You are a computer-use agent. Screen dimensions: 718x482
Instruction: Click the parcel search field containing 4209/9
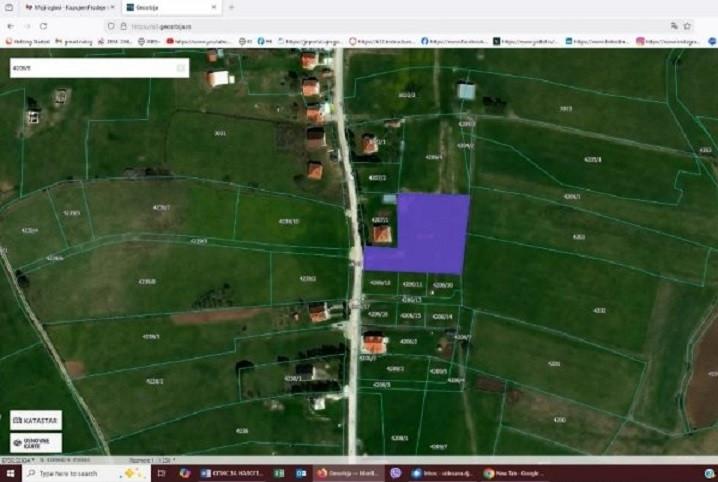click(90, 68)
